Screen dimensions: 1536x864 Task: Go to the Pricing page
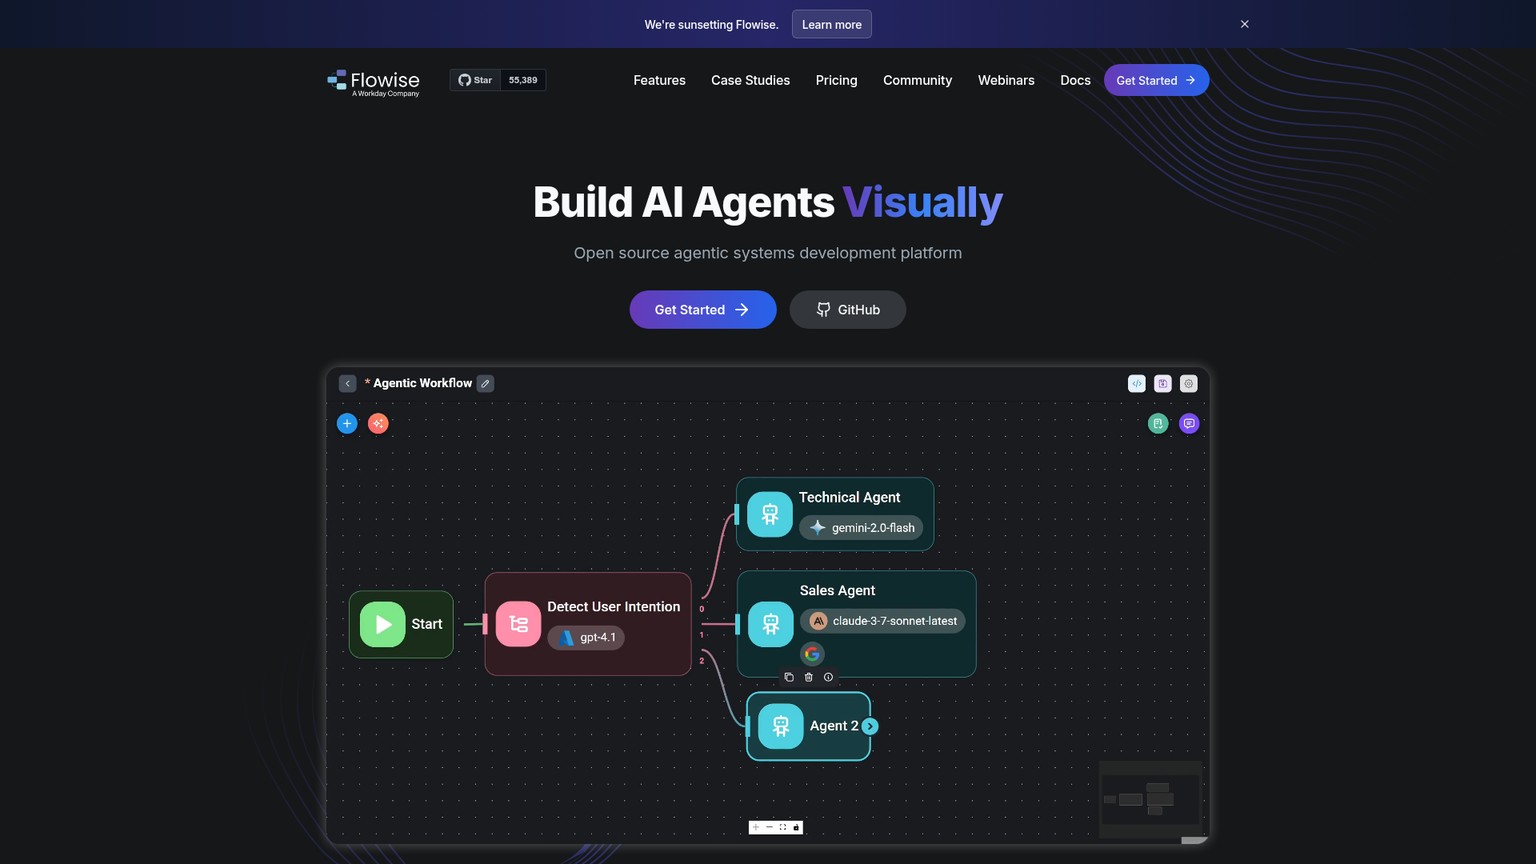click(x=836, y=80)
